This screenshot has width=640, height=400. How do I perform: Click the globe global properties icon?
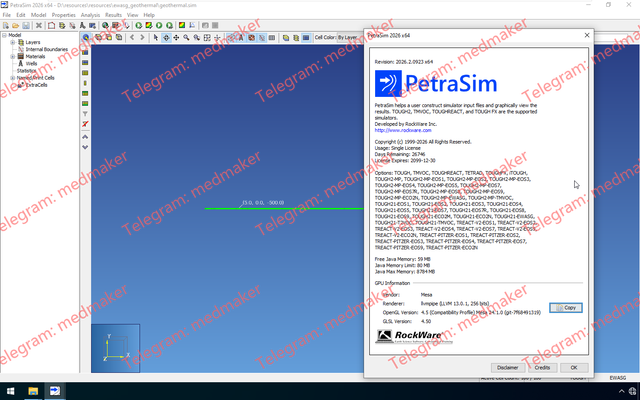tap(105, 25)
